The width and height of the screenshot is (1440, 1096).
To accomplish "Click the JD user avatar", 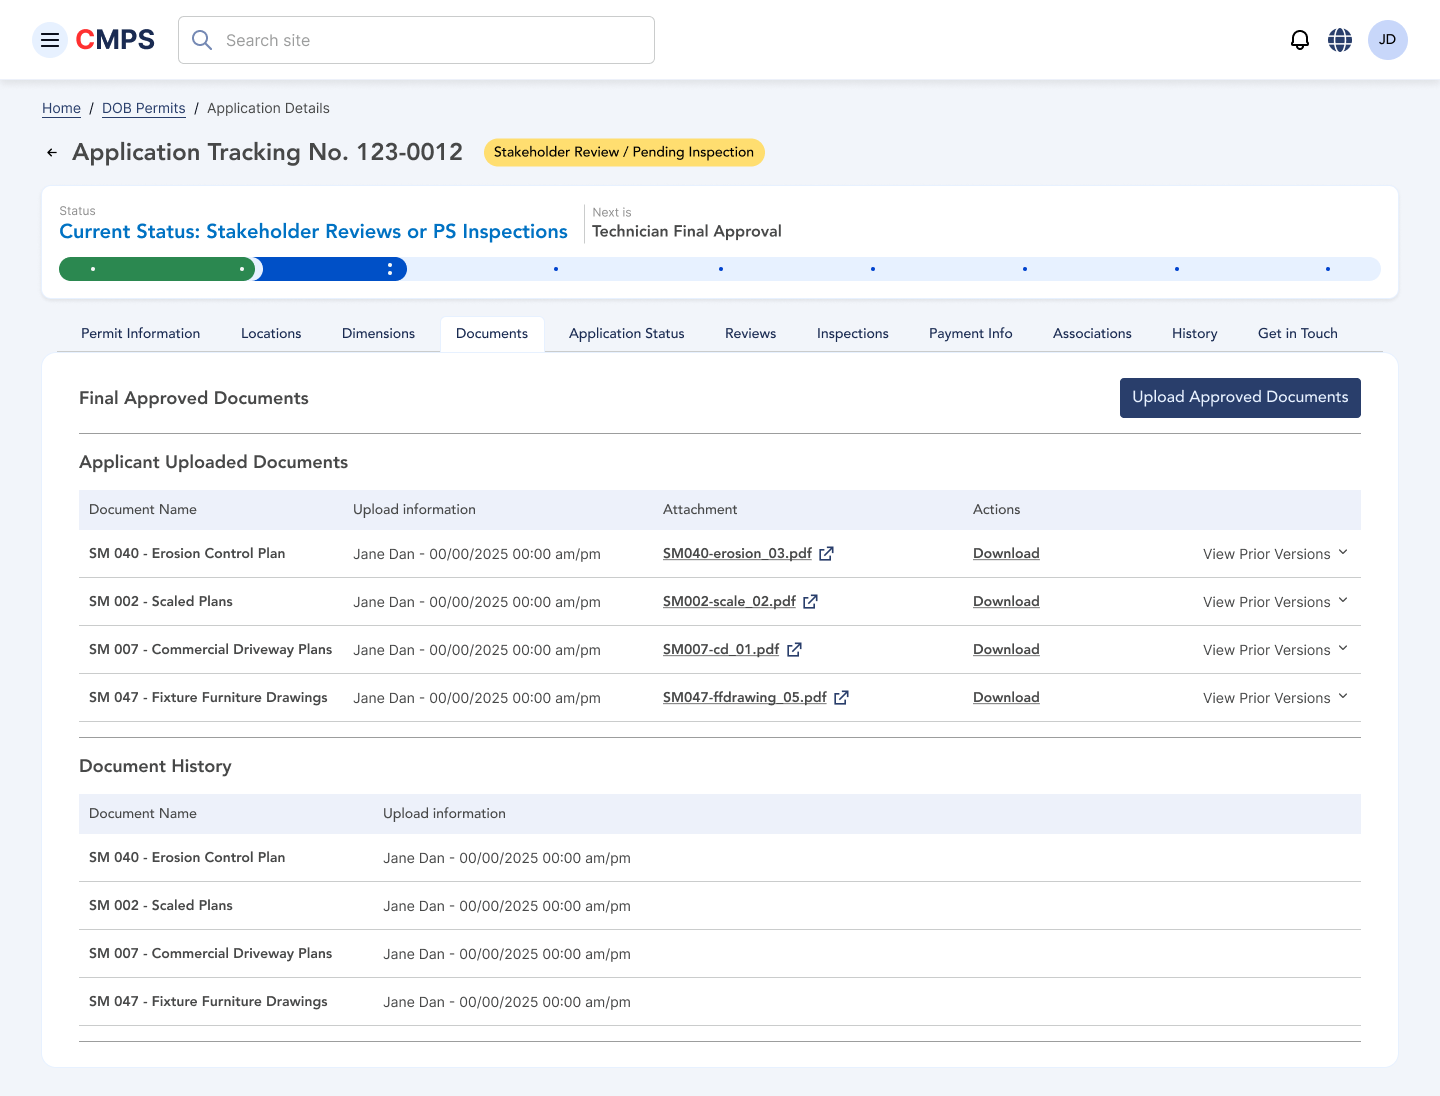I will pos(1387,40).
